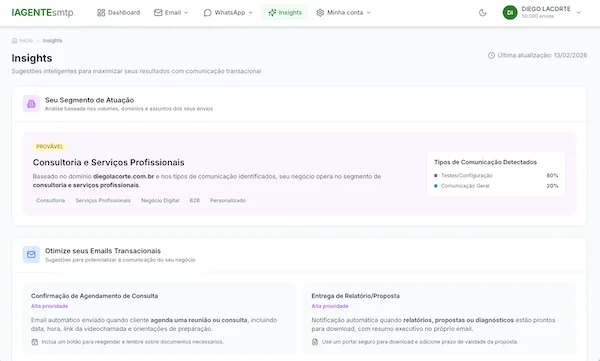Image resolution: width=600 pixels, height=361 pixels.
Task: Click the Comunicação Geral label
Action: coord(465,186)
